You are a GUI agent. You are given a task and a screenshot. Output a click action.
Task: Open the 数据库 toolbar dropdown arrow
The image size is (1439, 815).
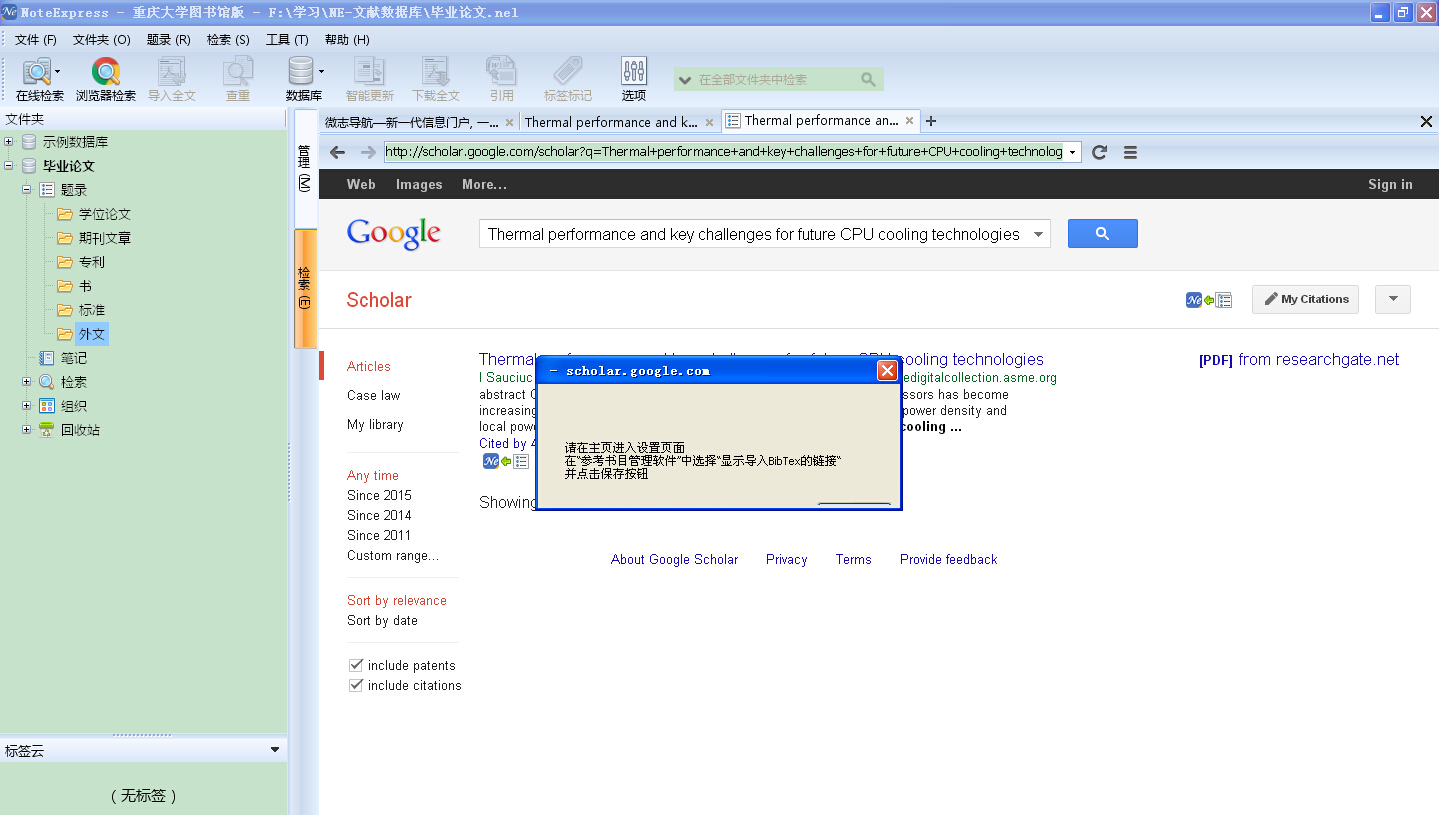(321, 71)
